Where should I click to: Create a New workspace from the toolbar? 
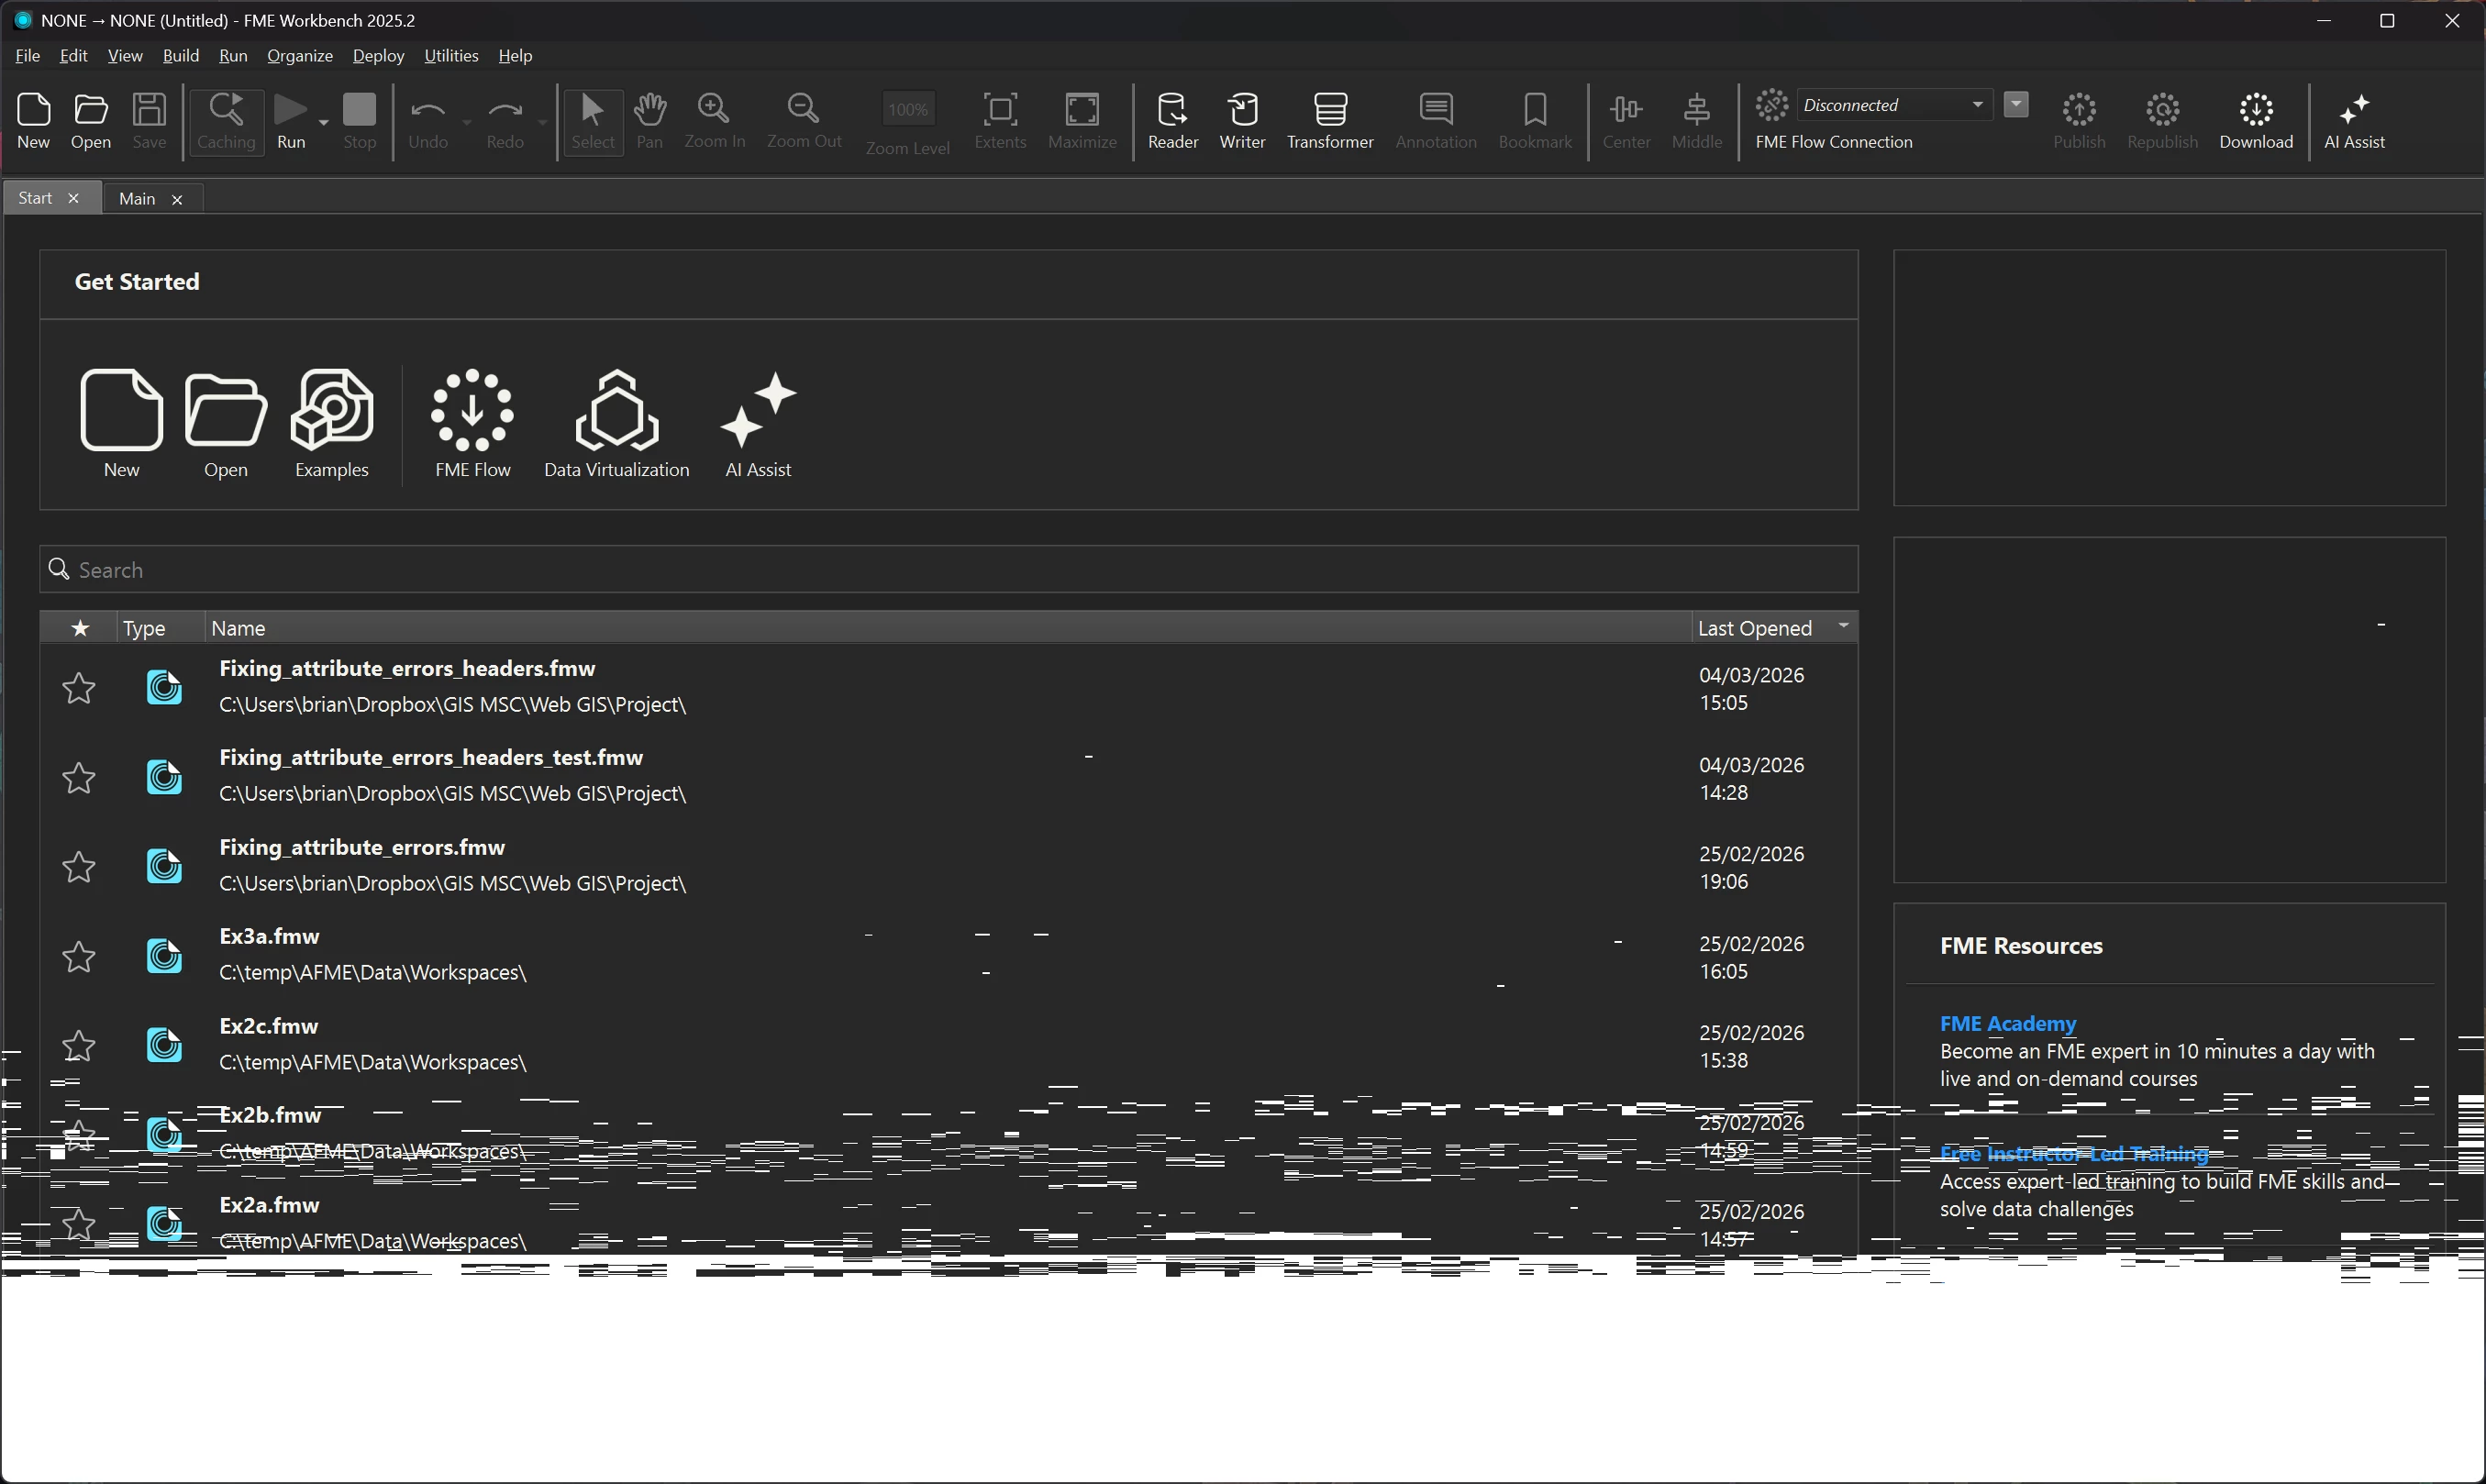tap(33, 120)
